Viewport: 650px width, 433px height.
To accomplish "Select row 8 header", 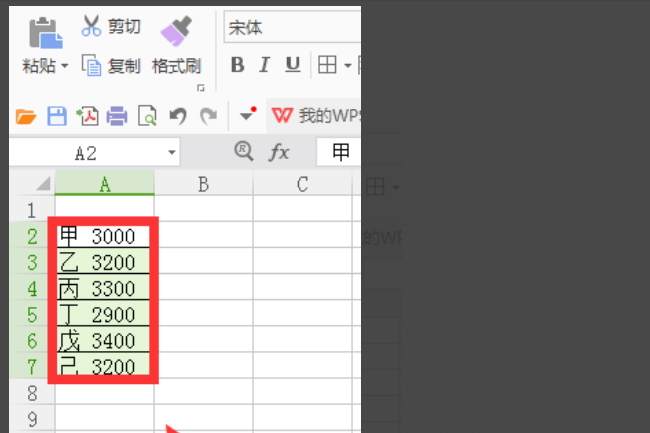I will [x=32, y=393].
